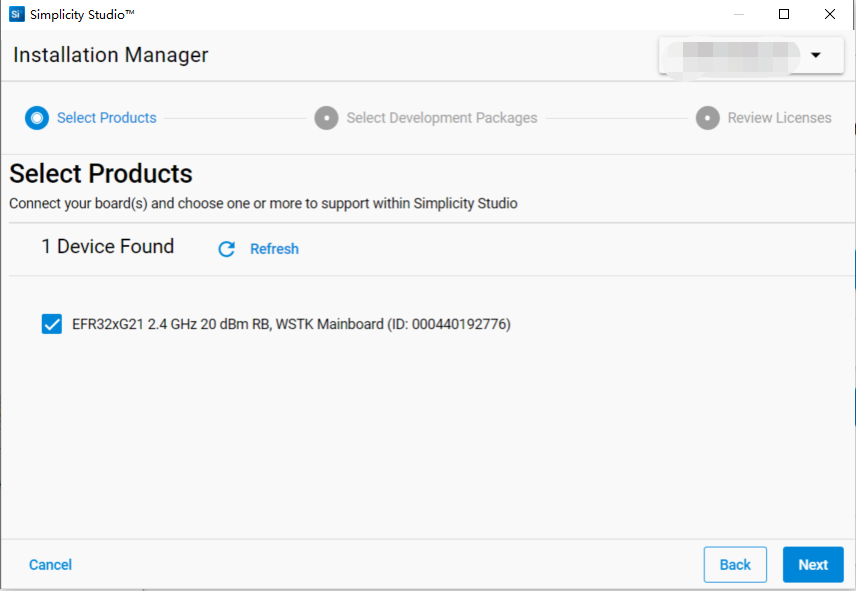Screen dimensions: 856x591
Task: Minimize the Simplicity Studio window
Action: coord(739,14)
